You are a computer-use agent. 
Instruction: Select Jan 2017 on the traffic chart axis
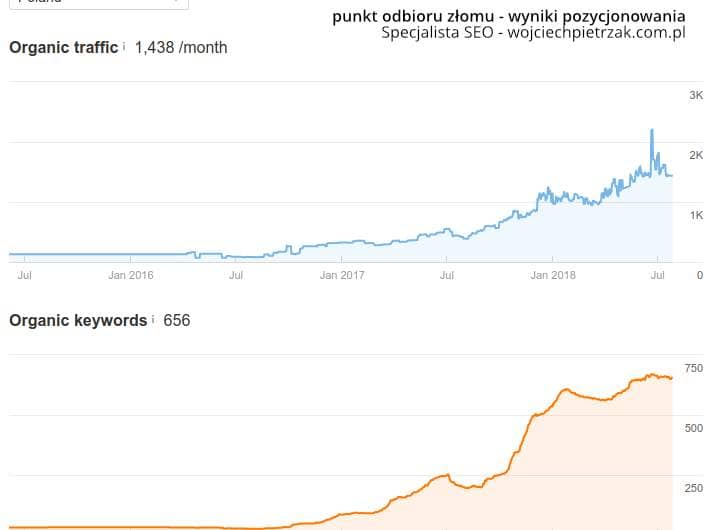coord(342,275)
